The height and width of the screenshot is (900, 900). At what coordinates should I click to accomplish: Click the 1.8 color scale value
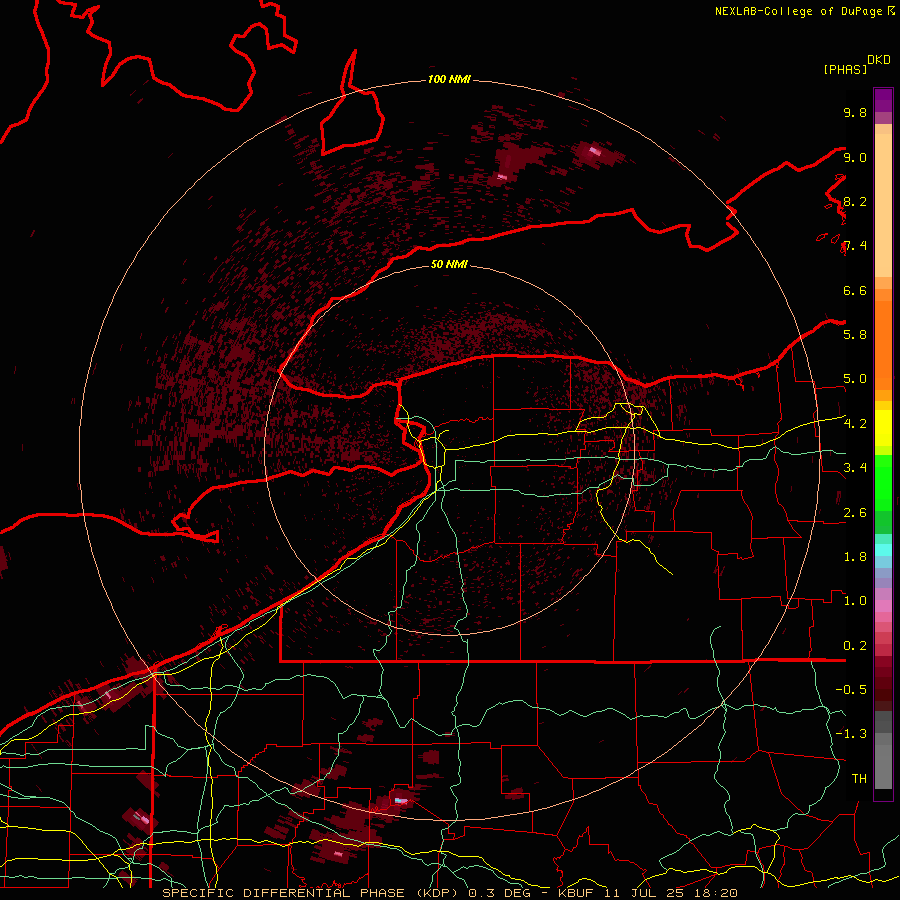855,557
